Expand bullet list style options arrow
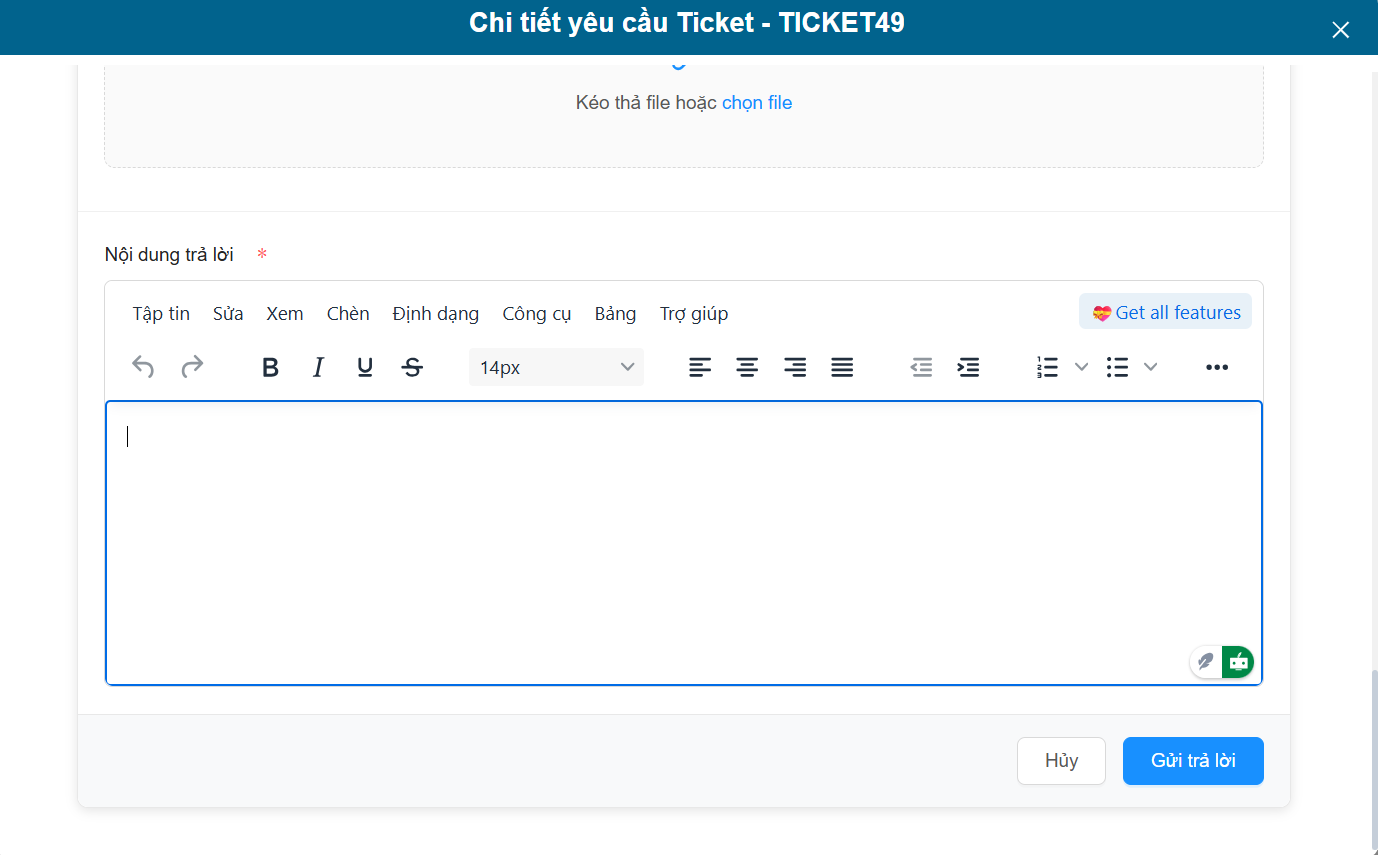This screenshot has height=855, width=1378. (1150, 367)
